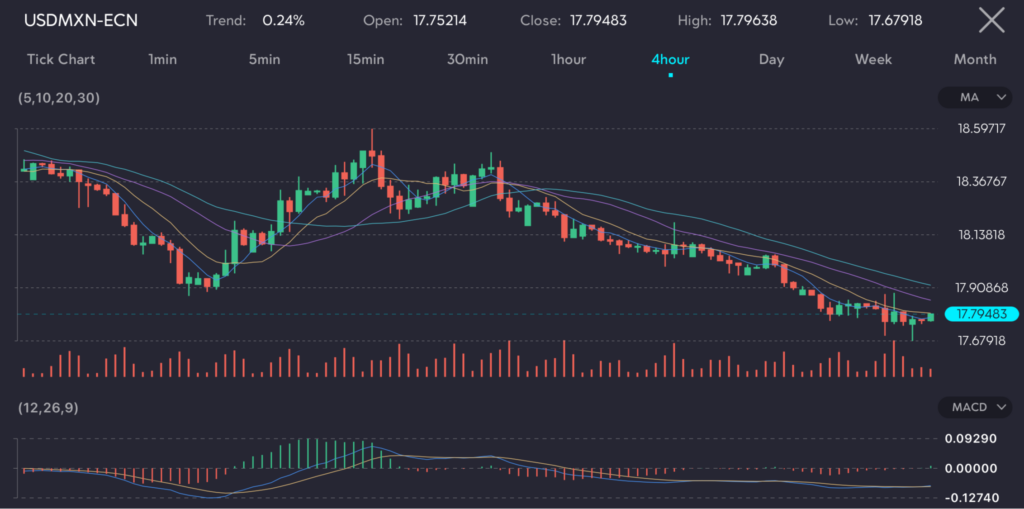
Task: Close the USDMXN-ECN chart view
Action: [991, 21]
